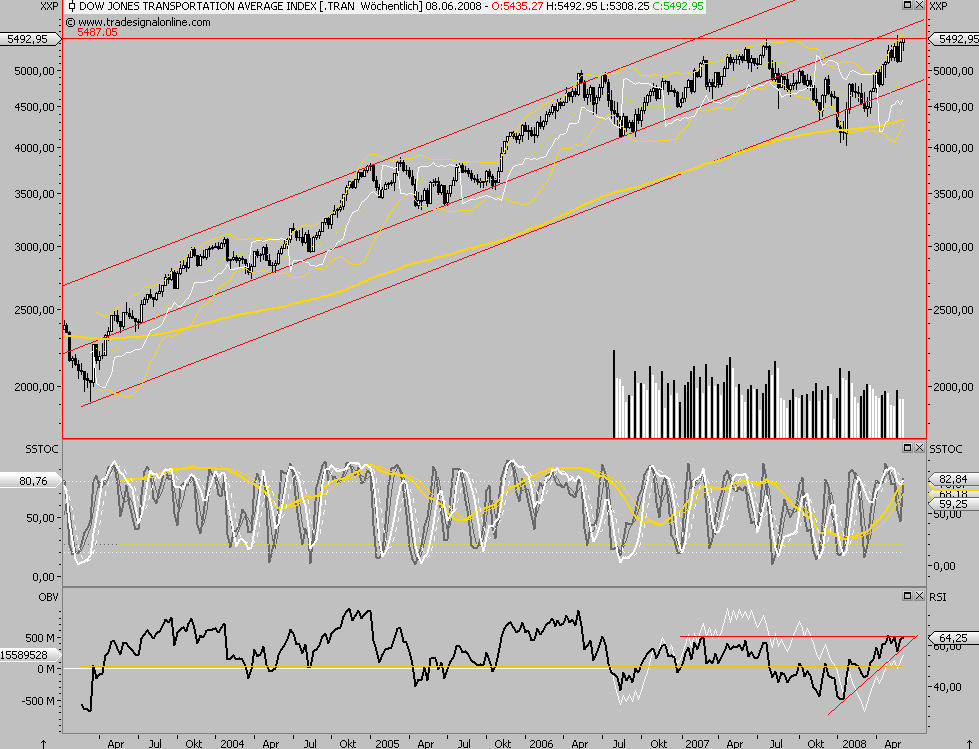Close the SSTOC indicator panel
The height and width of the screenshot is (749, 979).
click(919, 448)
